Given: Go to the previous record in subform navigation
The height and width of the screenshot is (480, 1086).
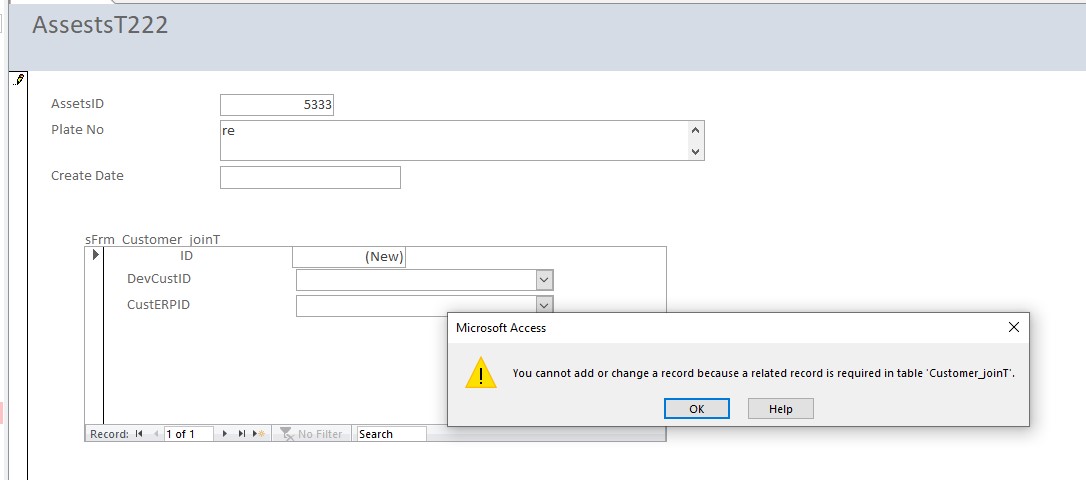Looking at the screenshot, I should [x=156, y=434].
